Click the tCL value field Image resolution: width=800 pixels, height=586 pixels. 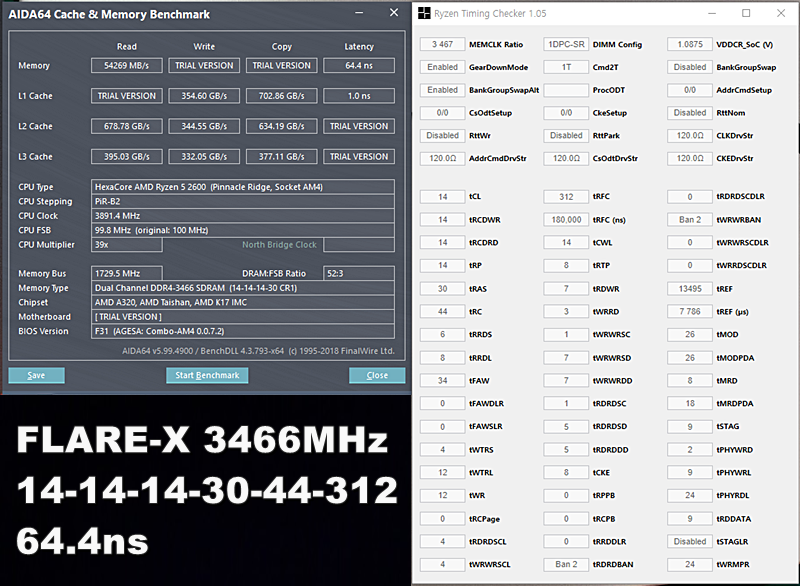point(442,196)
